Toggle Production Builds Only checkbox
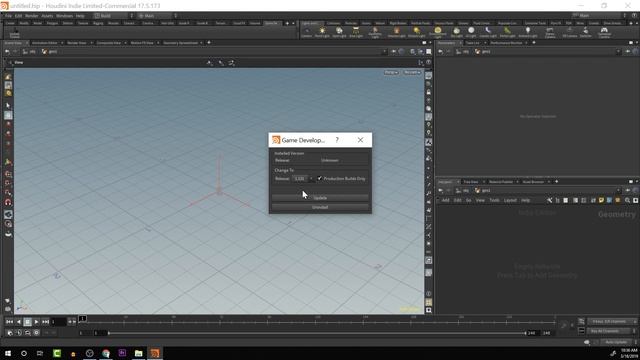The width and height of the screenshot is (640, 360). tap(320, 178)
